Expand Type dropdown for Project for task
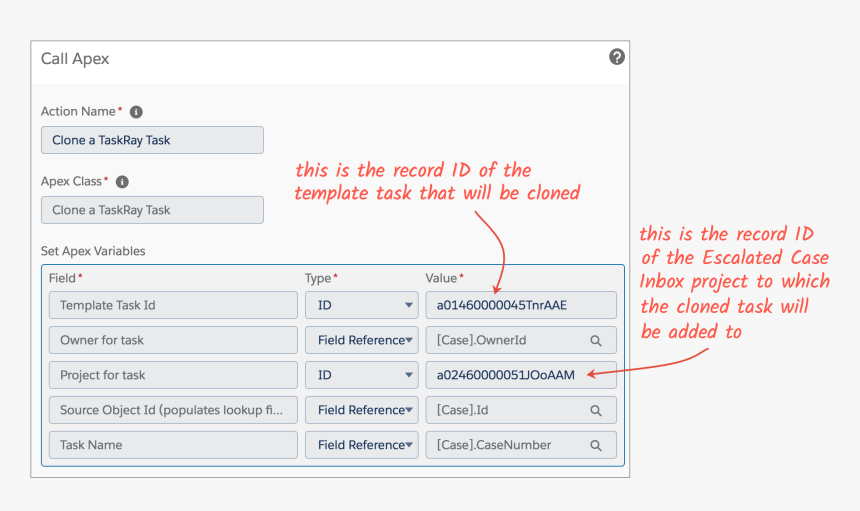The image size is (860, 511). point(361,375)
